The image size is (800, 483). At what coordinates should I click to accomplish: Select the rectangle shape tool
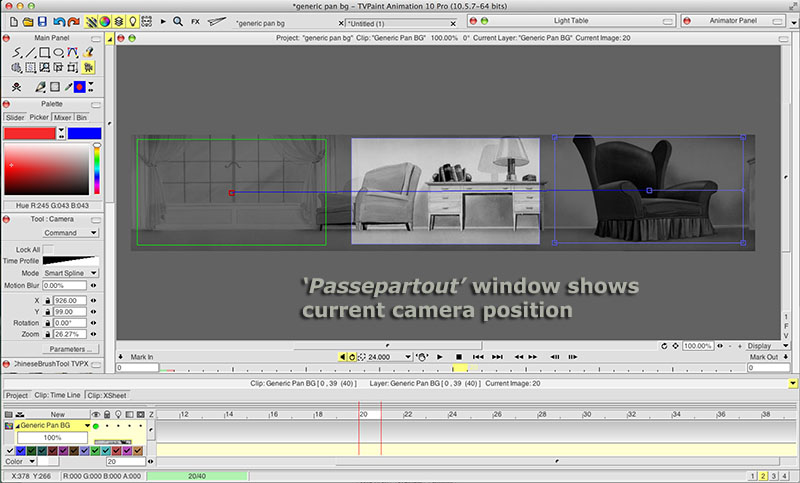click(x=44, y=52)
